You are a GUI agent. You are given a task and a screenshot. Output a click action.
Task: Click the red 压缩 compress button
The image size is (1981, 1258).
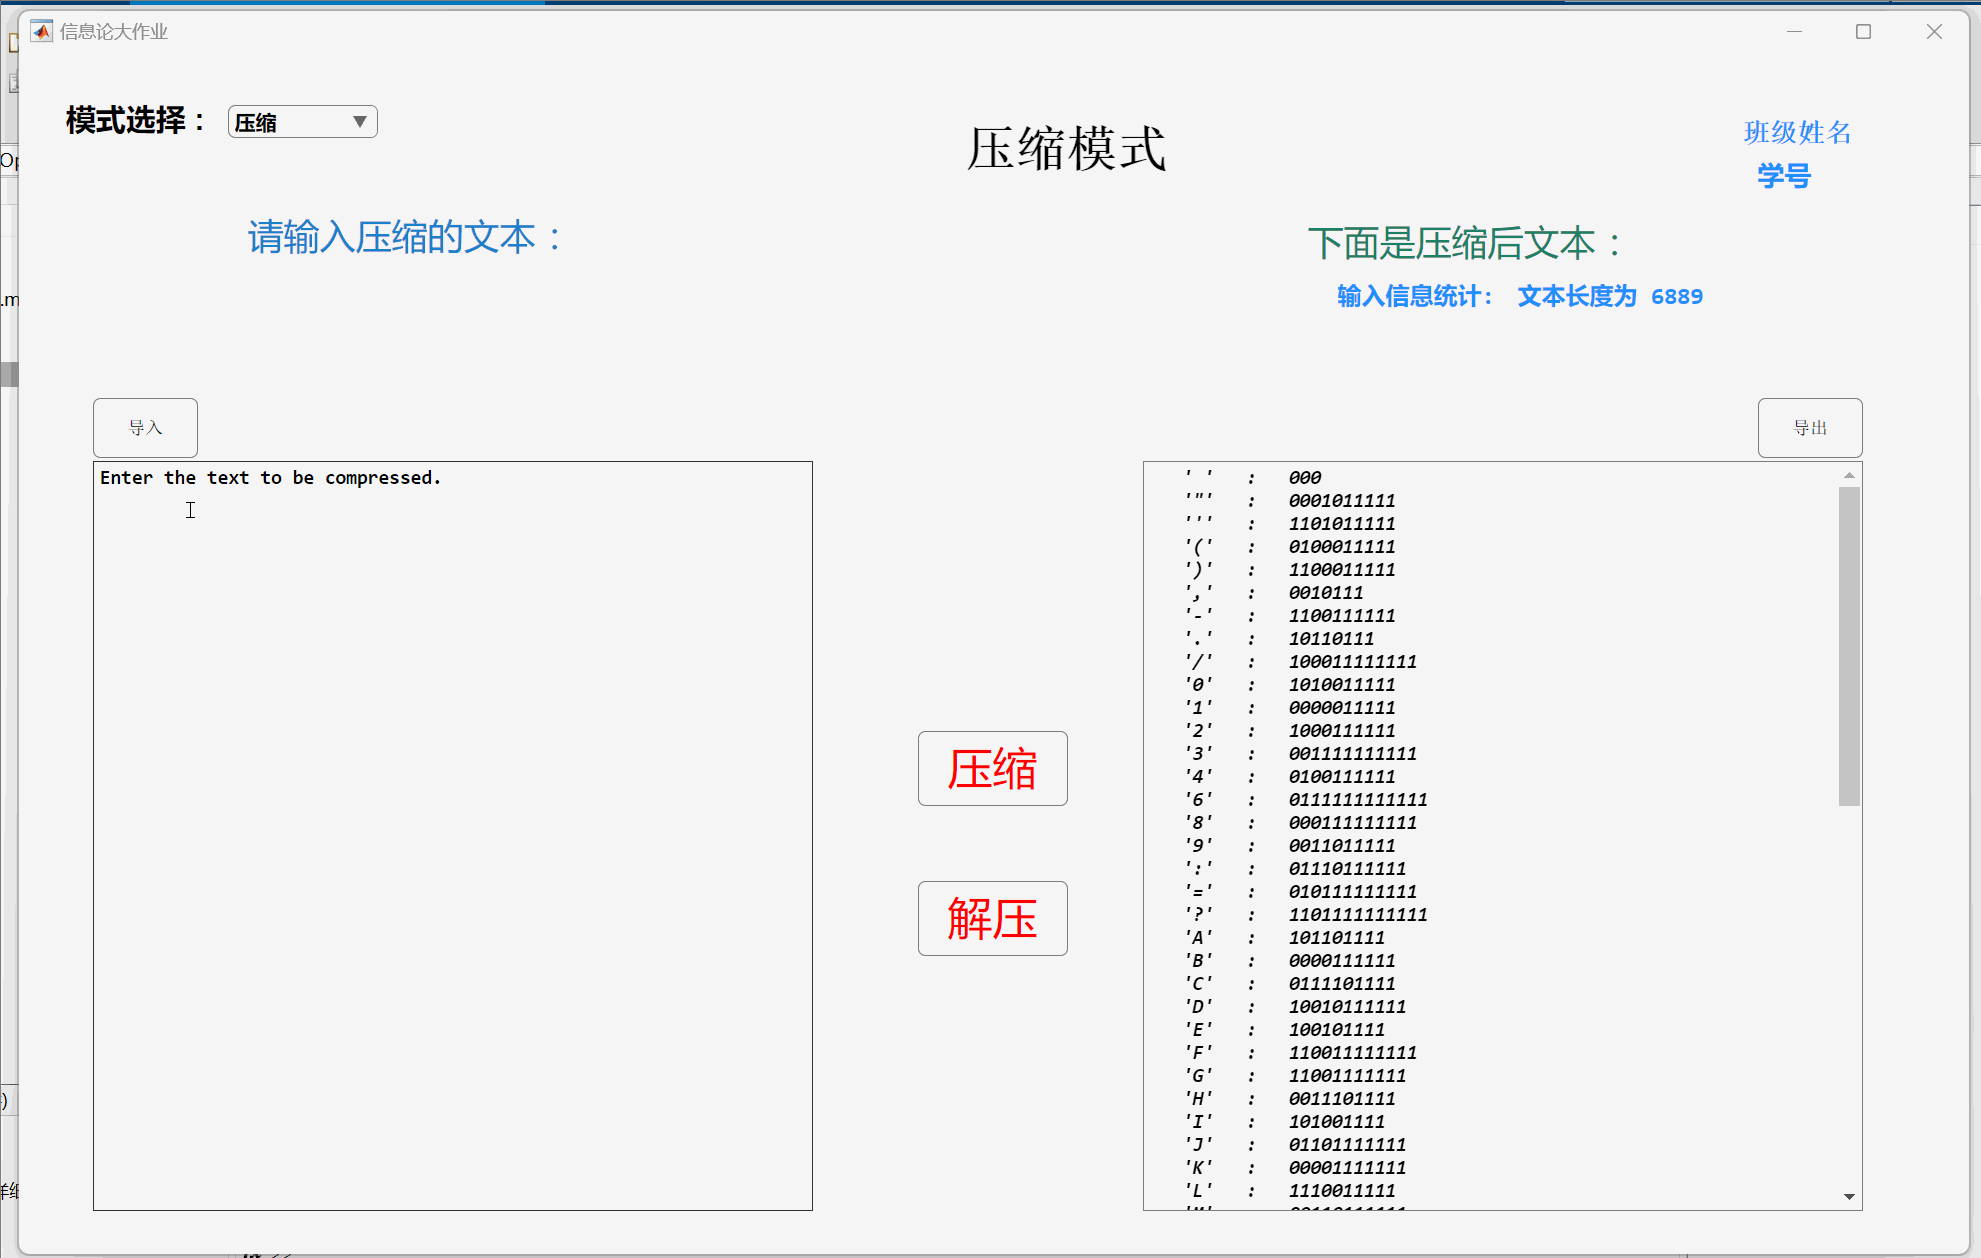point(992,768)
